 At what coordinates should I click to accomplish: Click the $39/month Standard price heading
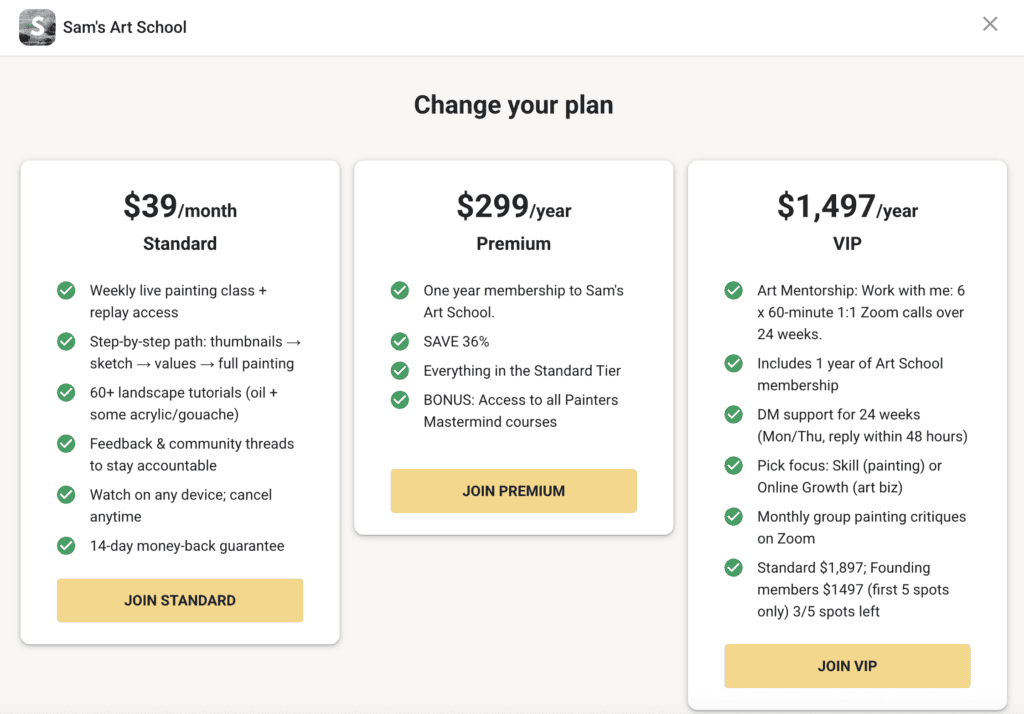(x=180, y=207)
